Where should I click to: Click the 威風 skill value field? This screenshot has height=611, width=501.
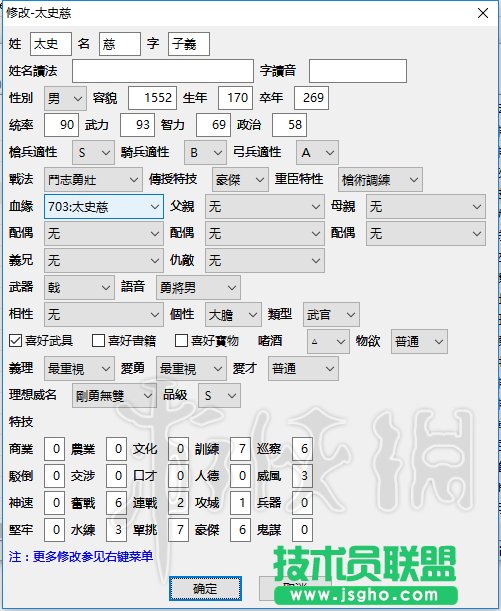coord(302,476)
